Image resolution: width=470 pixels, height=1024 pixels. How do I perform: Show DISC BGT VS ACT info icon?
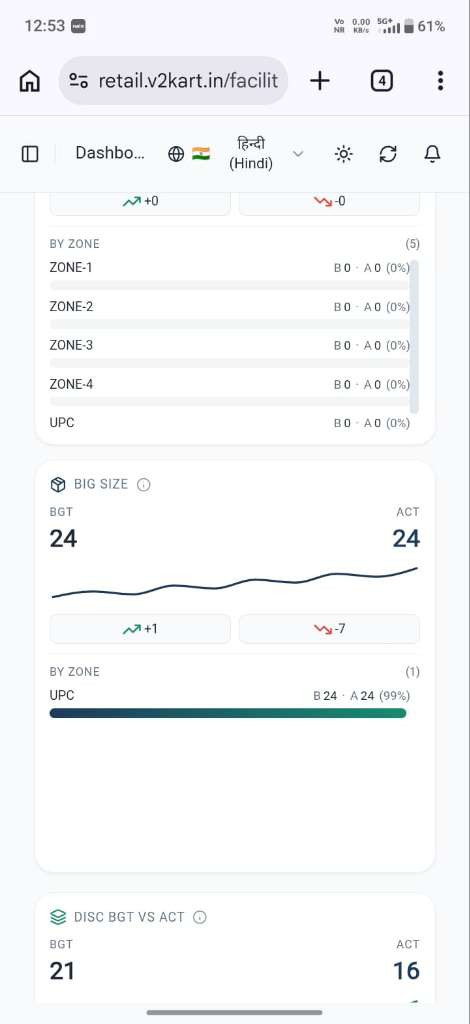pos(200,917)
